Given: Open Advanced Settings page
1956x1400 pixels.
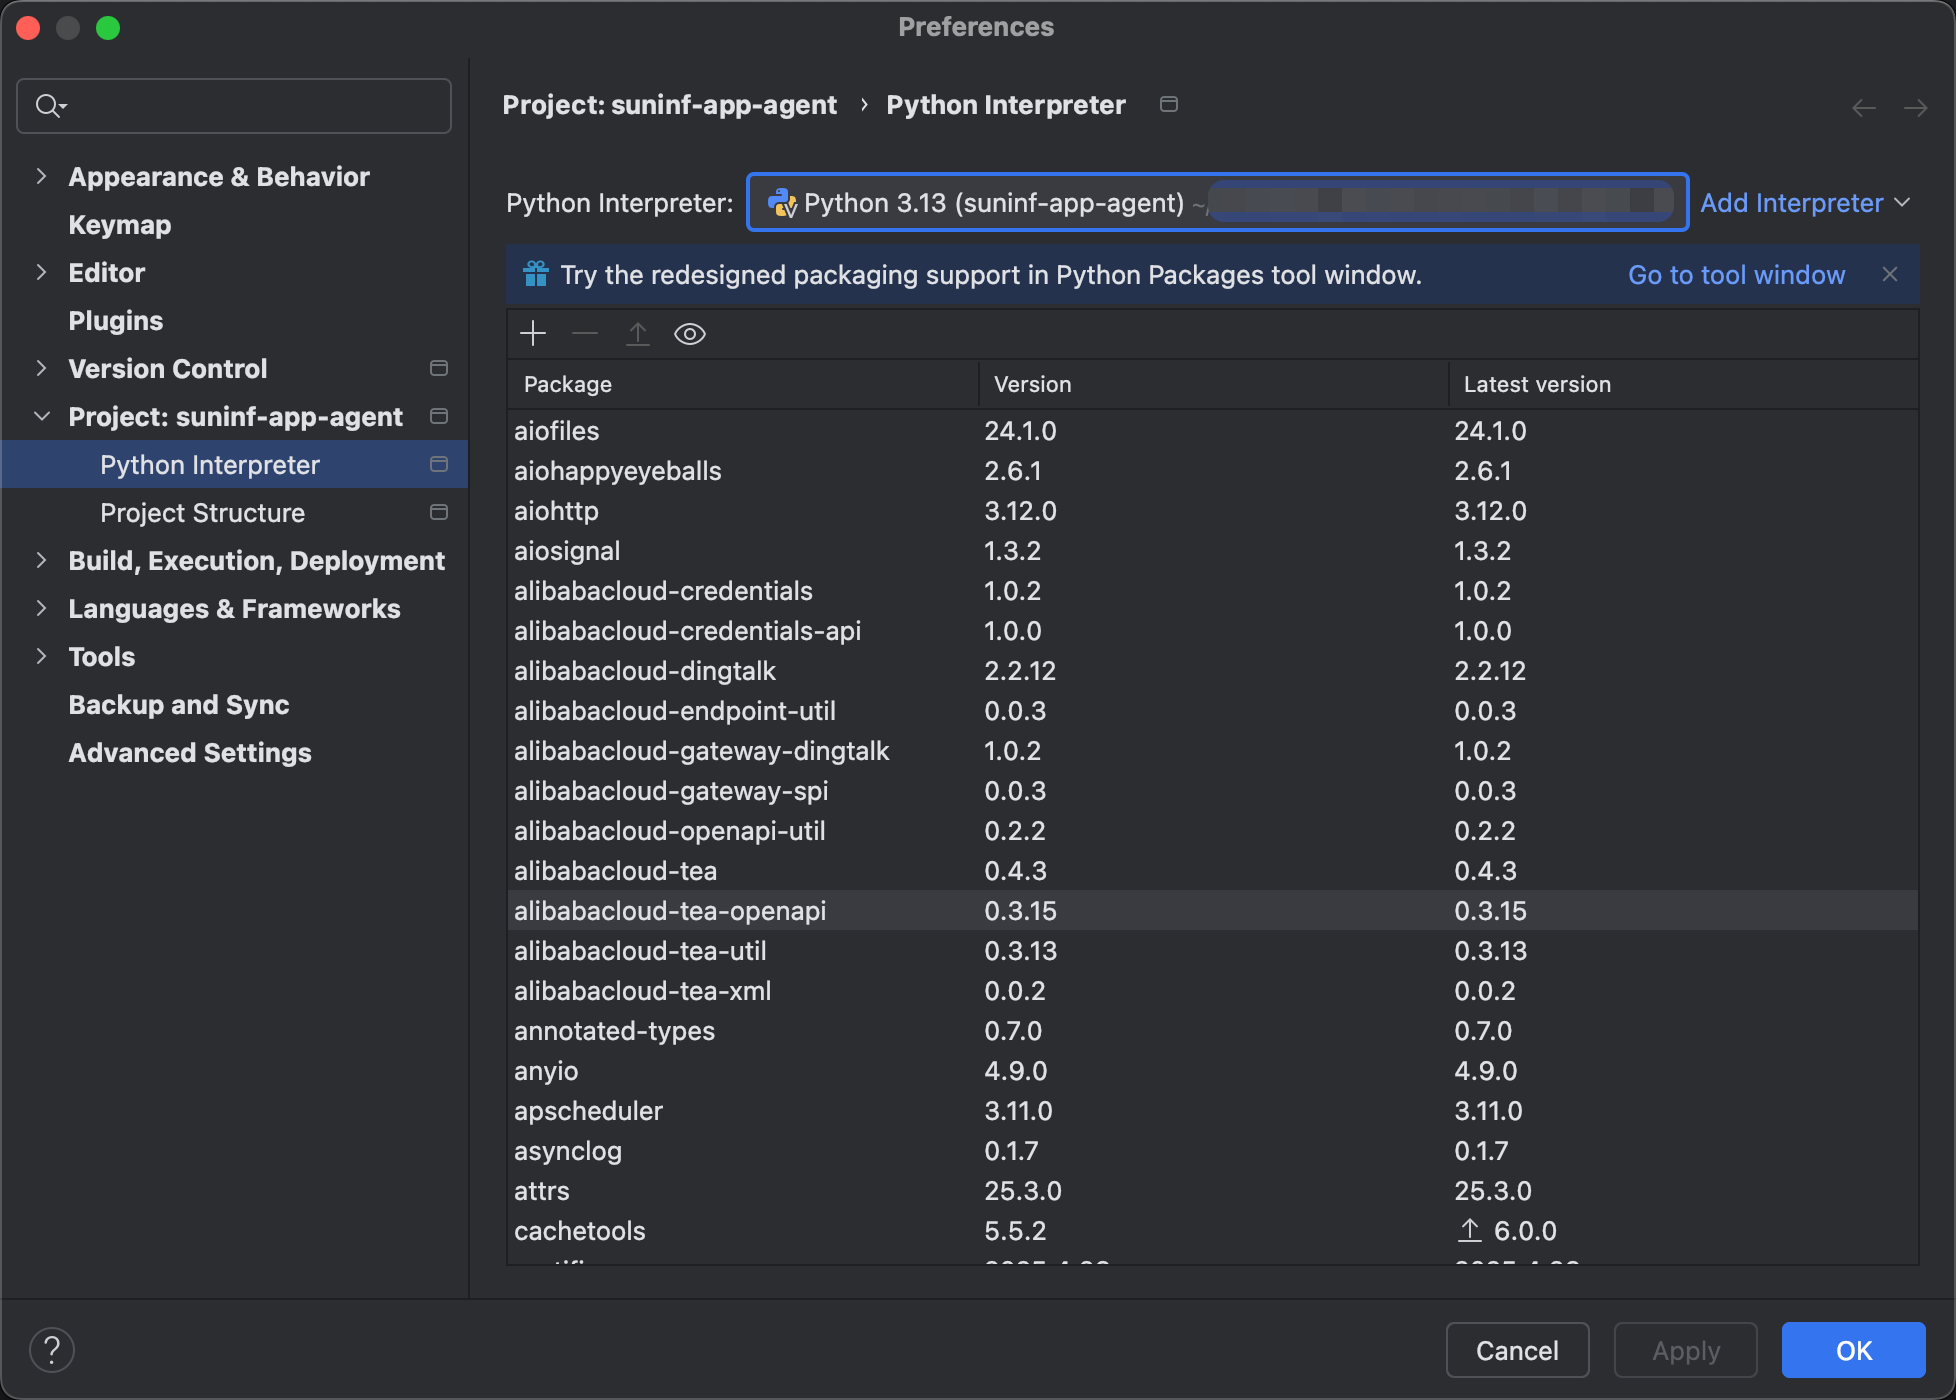Looking at the screenshot, I should [190, 752].
